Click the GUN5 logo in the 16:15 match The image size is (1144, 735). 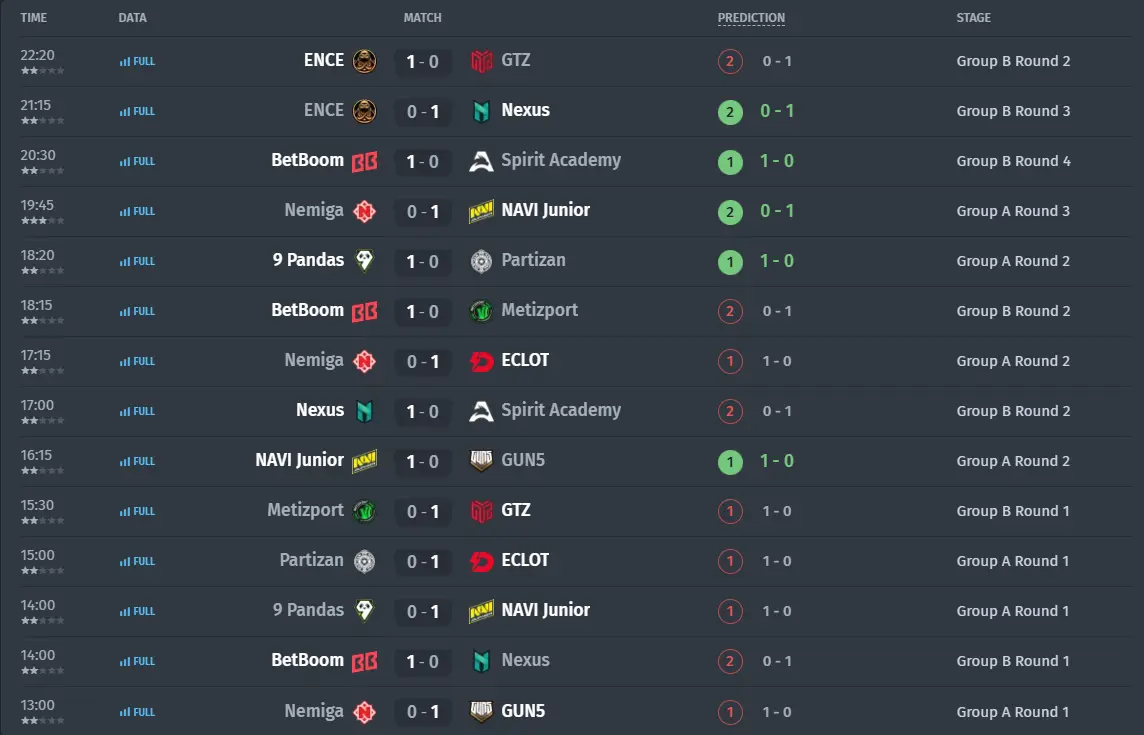pos(481,461)
